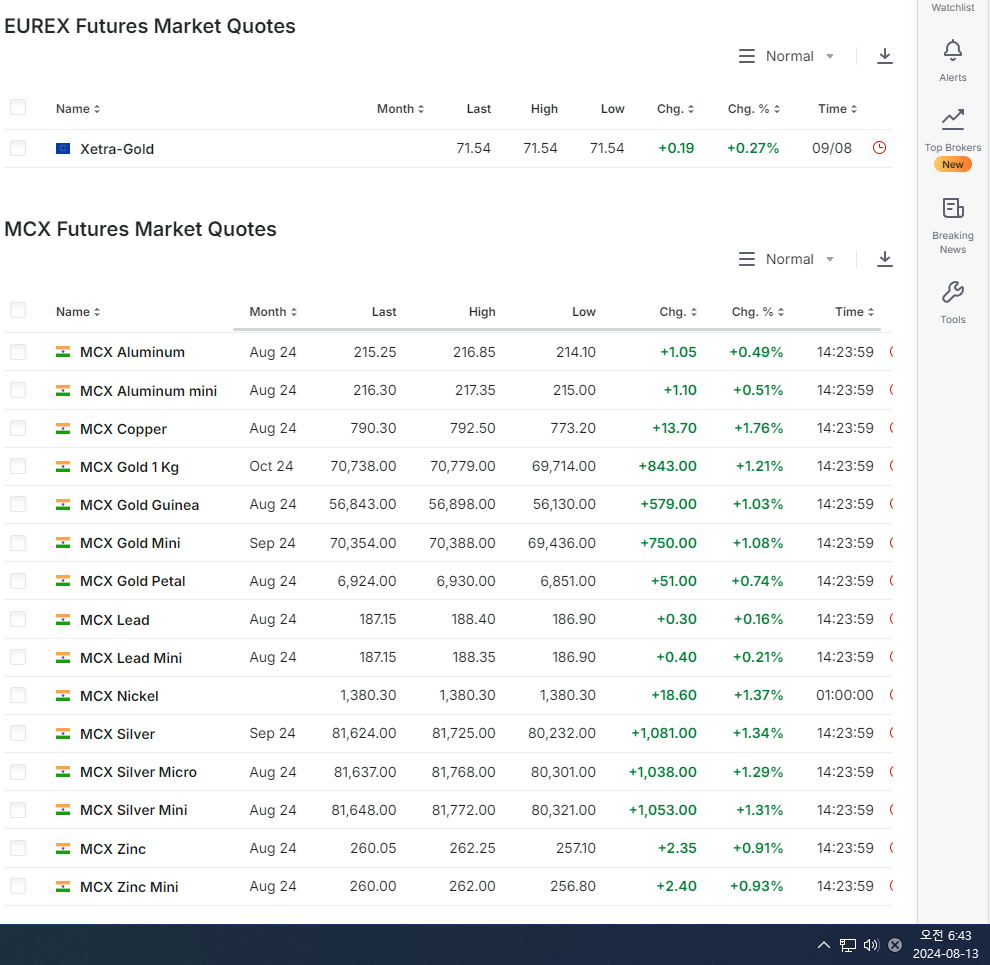Click the EU flag next to Xetra-Gold
The width and height of the screenshot is (990, 965).
tap(63, 148)
